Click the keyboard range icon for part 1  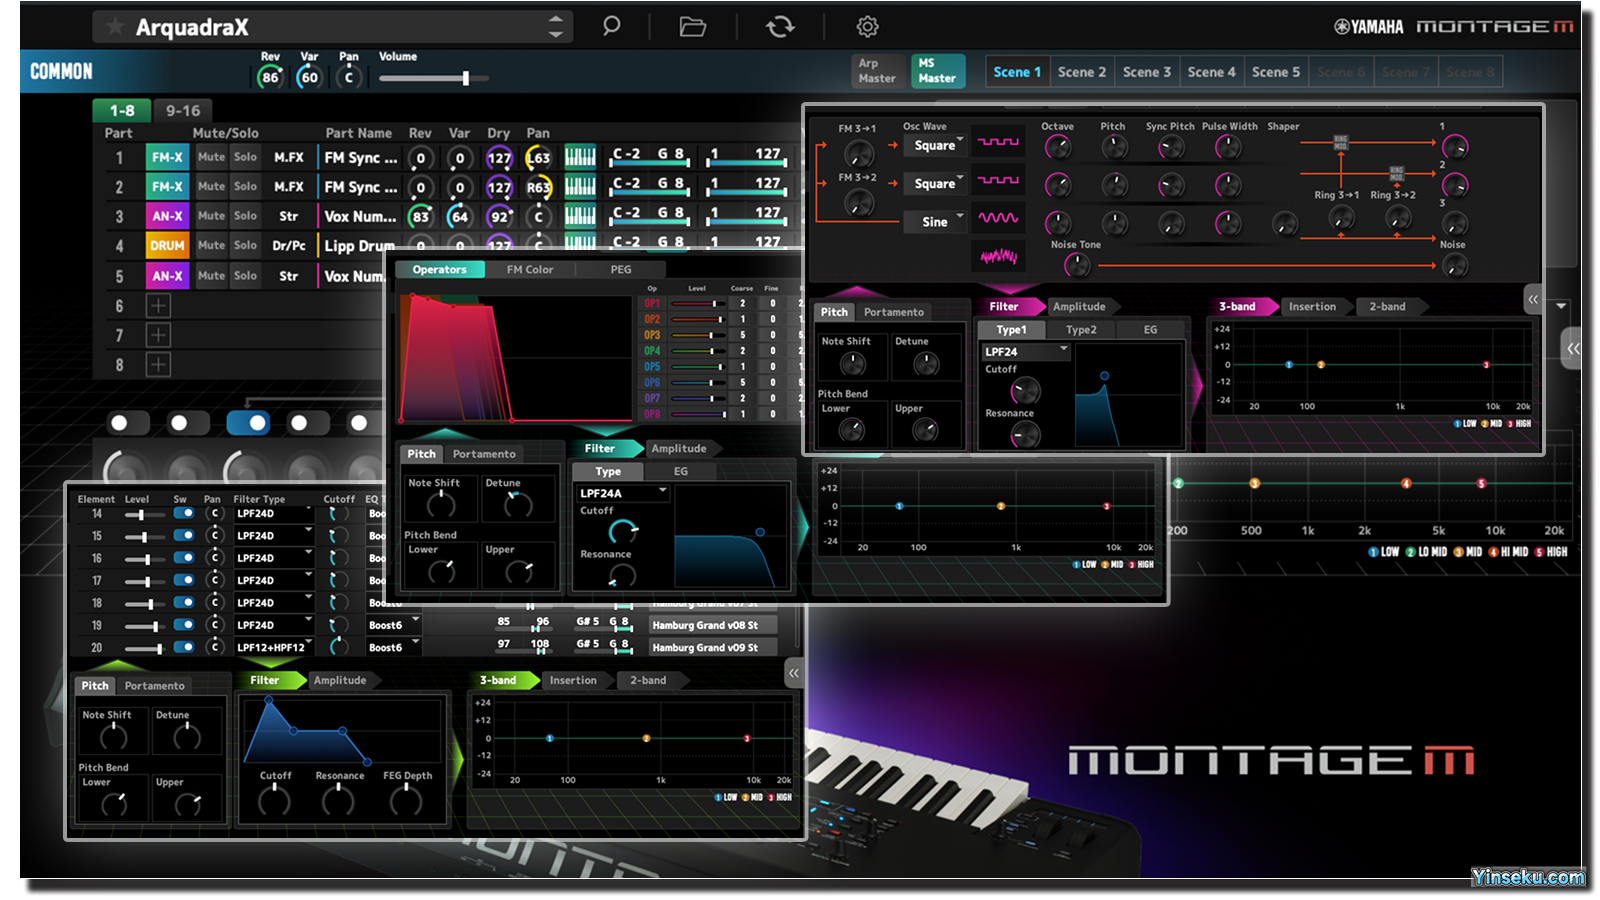[580, 156]
